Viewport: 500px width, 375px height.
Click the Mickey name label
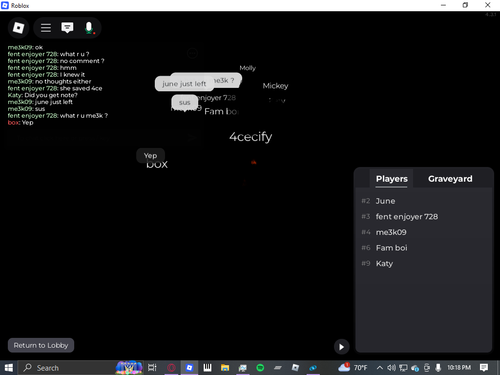point(275,86)
